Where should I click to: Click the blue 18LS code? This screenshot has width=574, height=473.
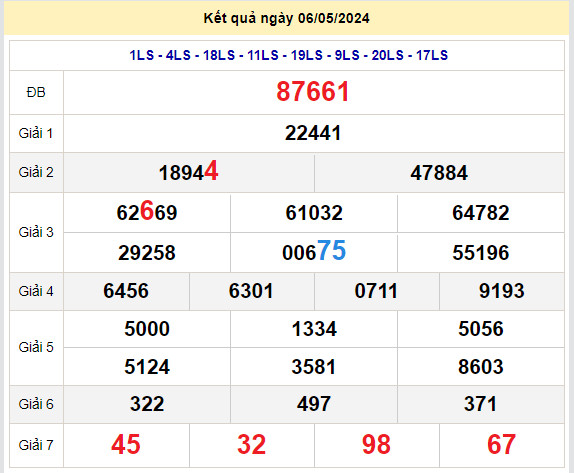pyautogui.click(x=219, y=55)
